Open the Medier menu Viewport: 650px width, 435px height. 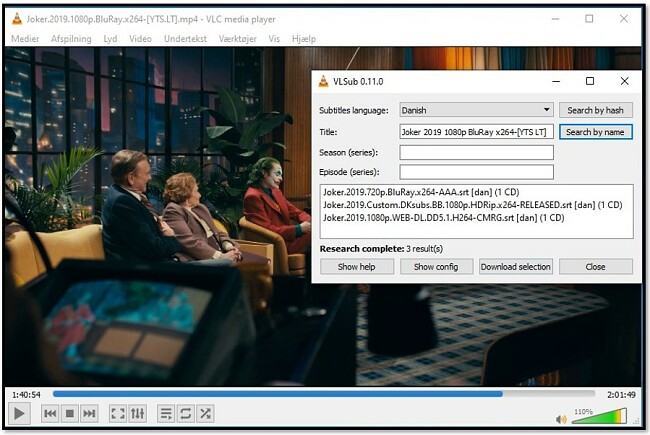point(25,39)
